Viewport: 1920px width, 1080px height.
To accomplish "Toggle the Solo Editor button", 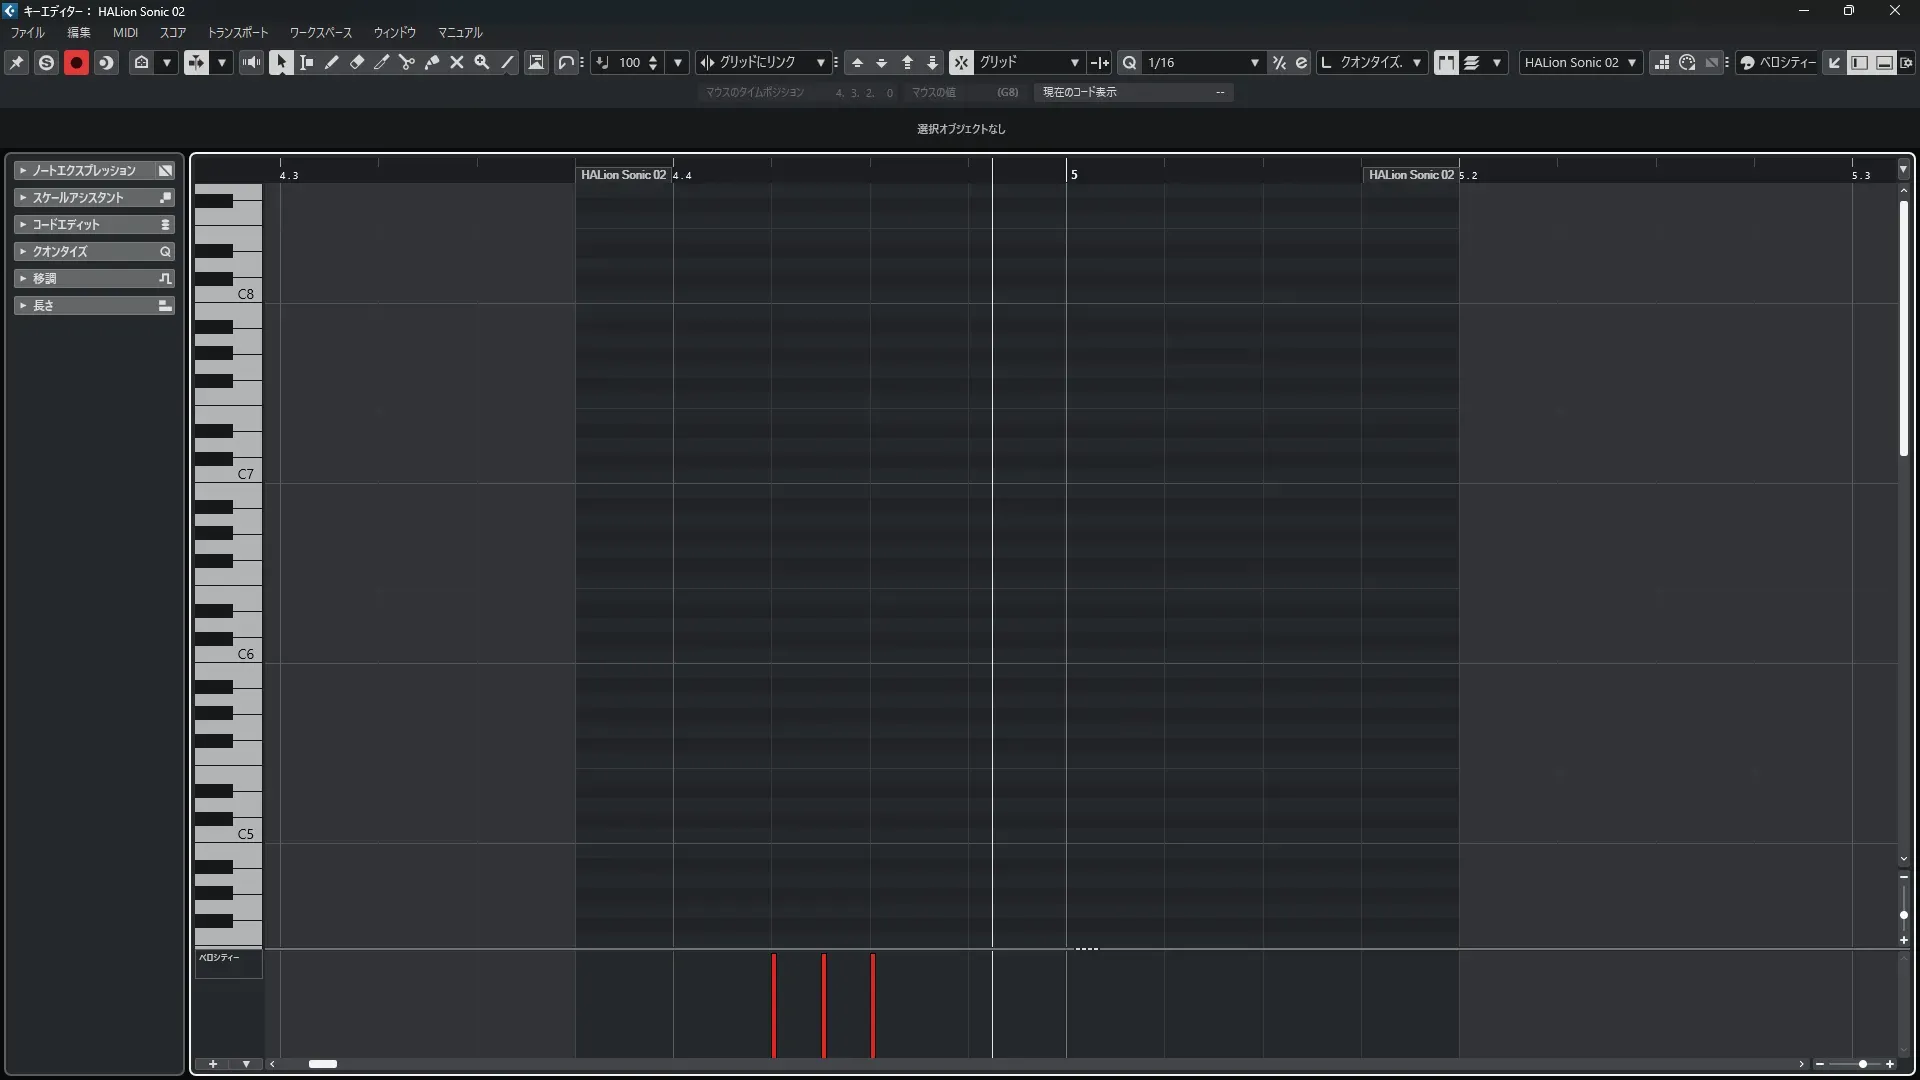I will coord(46,62).
